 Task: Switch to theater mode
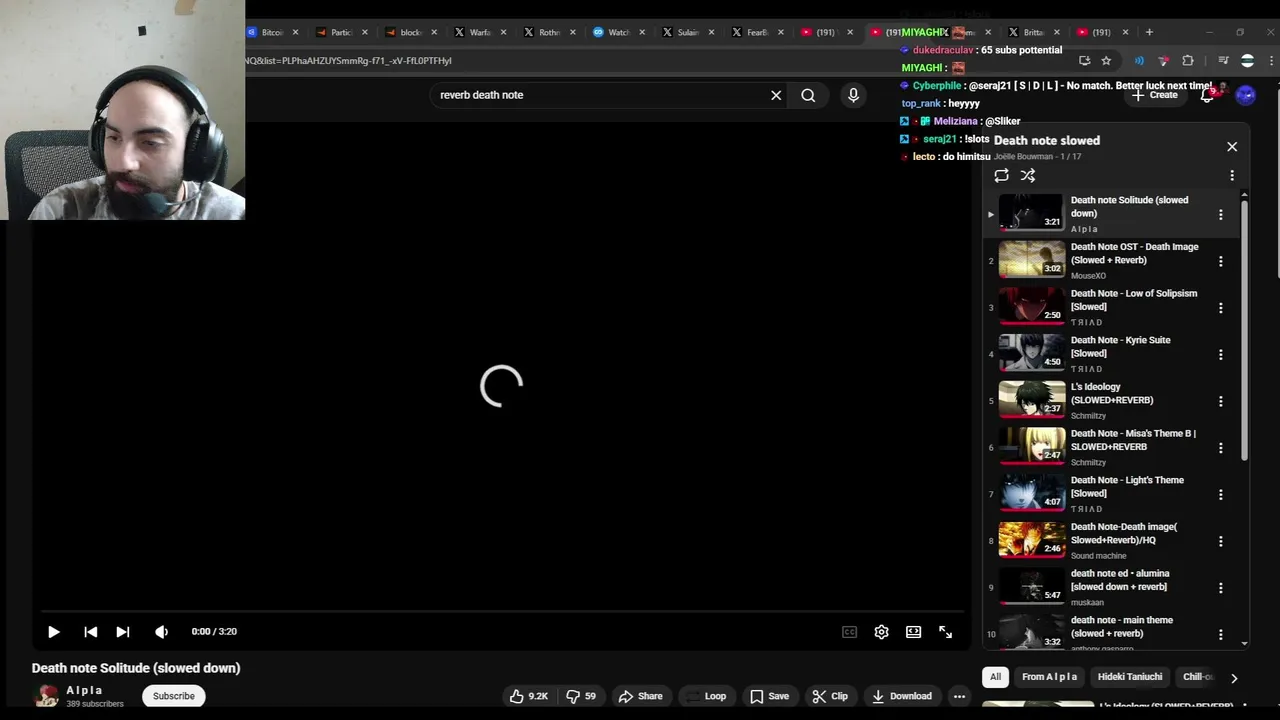913,632
